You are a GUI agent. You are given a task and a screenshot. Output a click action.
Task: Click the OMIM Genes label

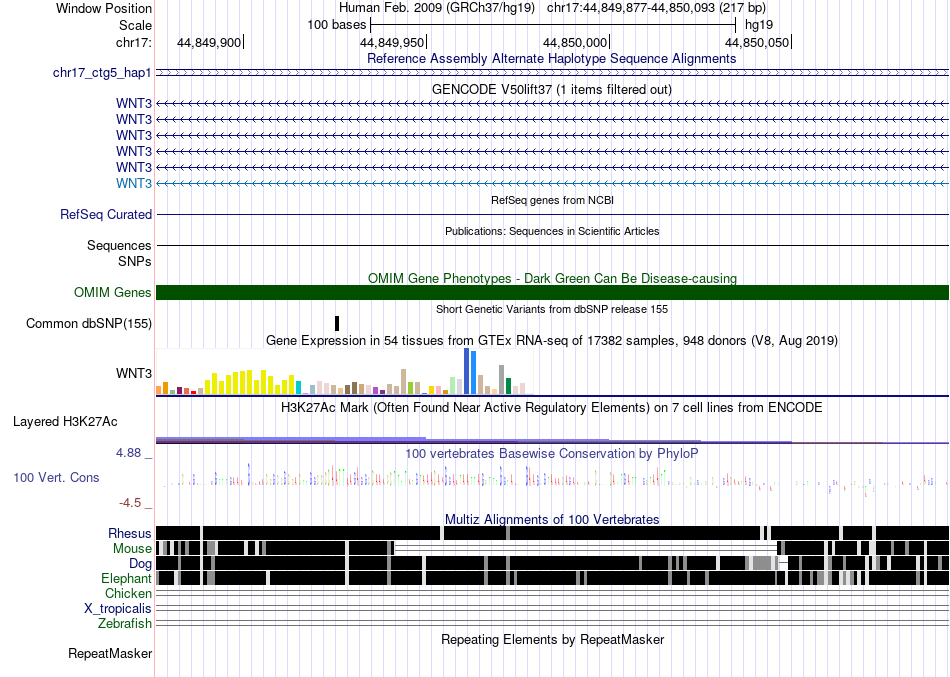pyautogui.click(x=113, y=293)
